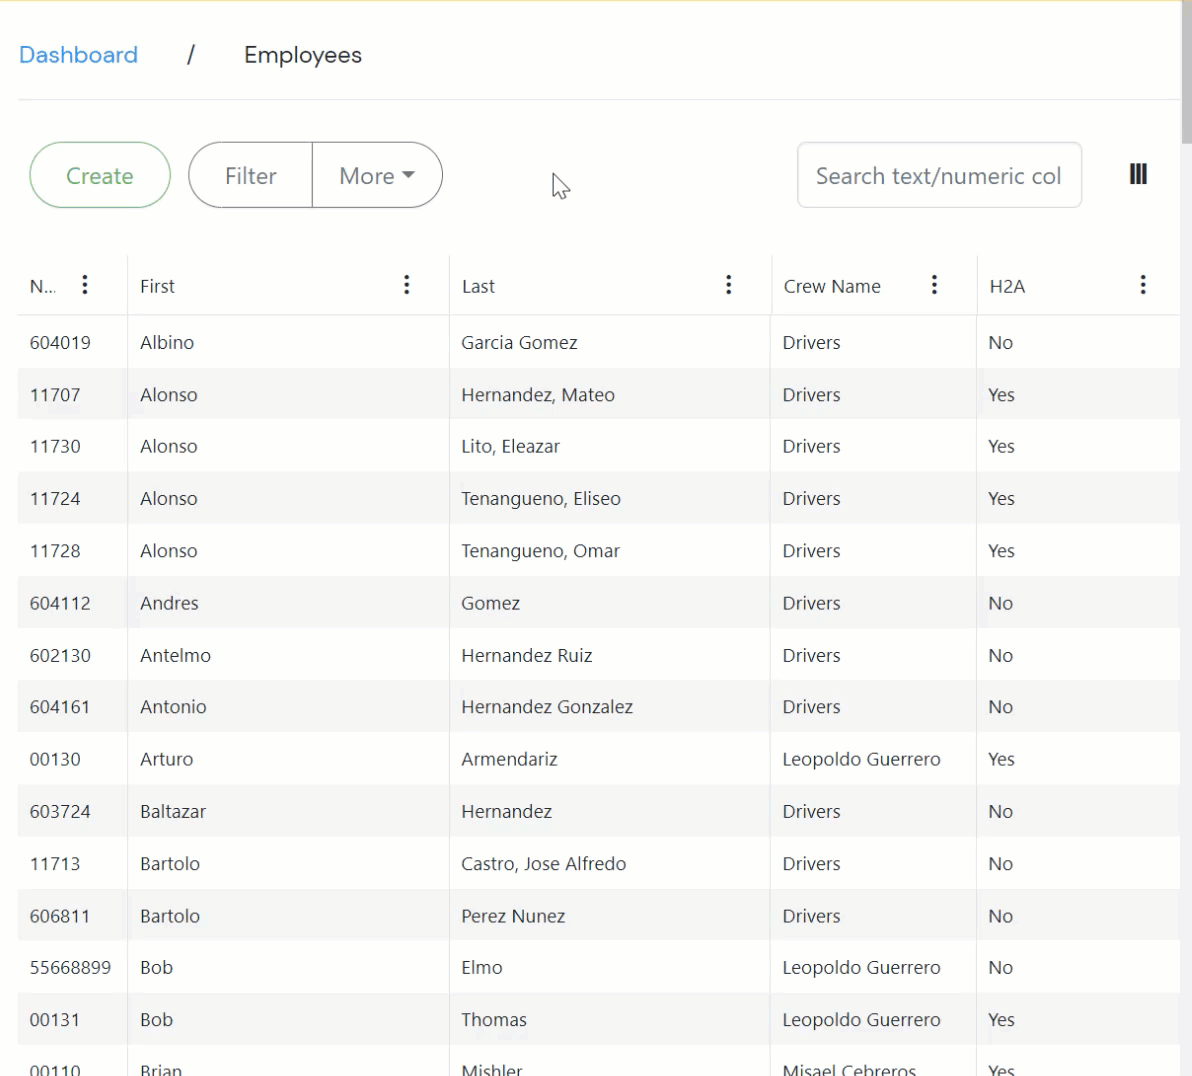The width and height of the screenshot is (1192, 1076).
Task: Open the First column kebab menu
Action: tap(407, 285)
